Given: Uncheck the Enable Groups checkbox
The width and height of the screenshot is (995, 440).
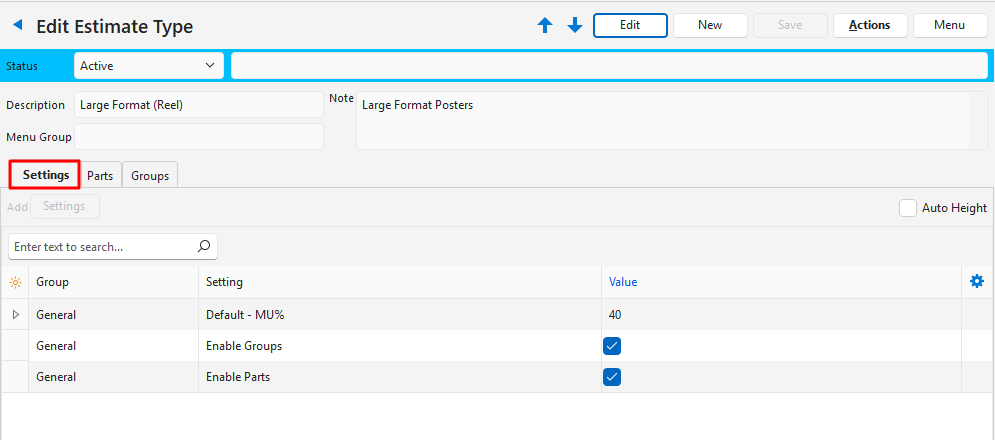Looking at the screenshot, I should (x=613, y=346).
